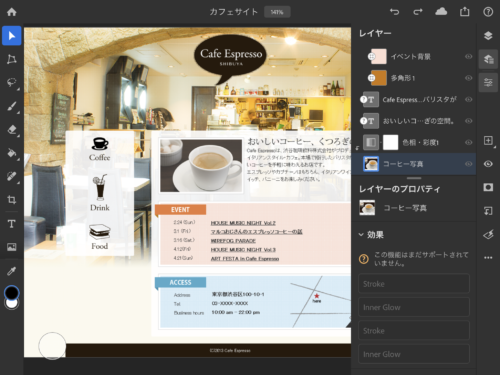This screenshot has width=500, height=375.
Task: Click the Cafe Espress layer T thumbnail
Action: click(371, 99)
